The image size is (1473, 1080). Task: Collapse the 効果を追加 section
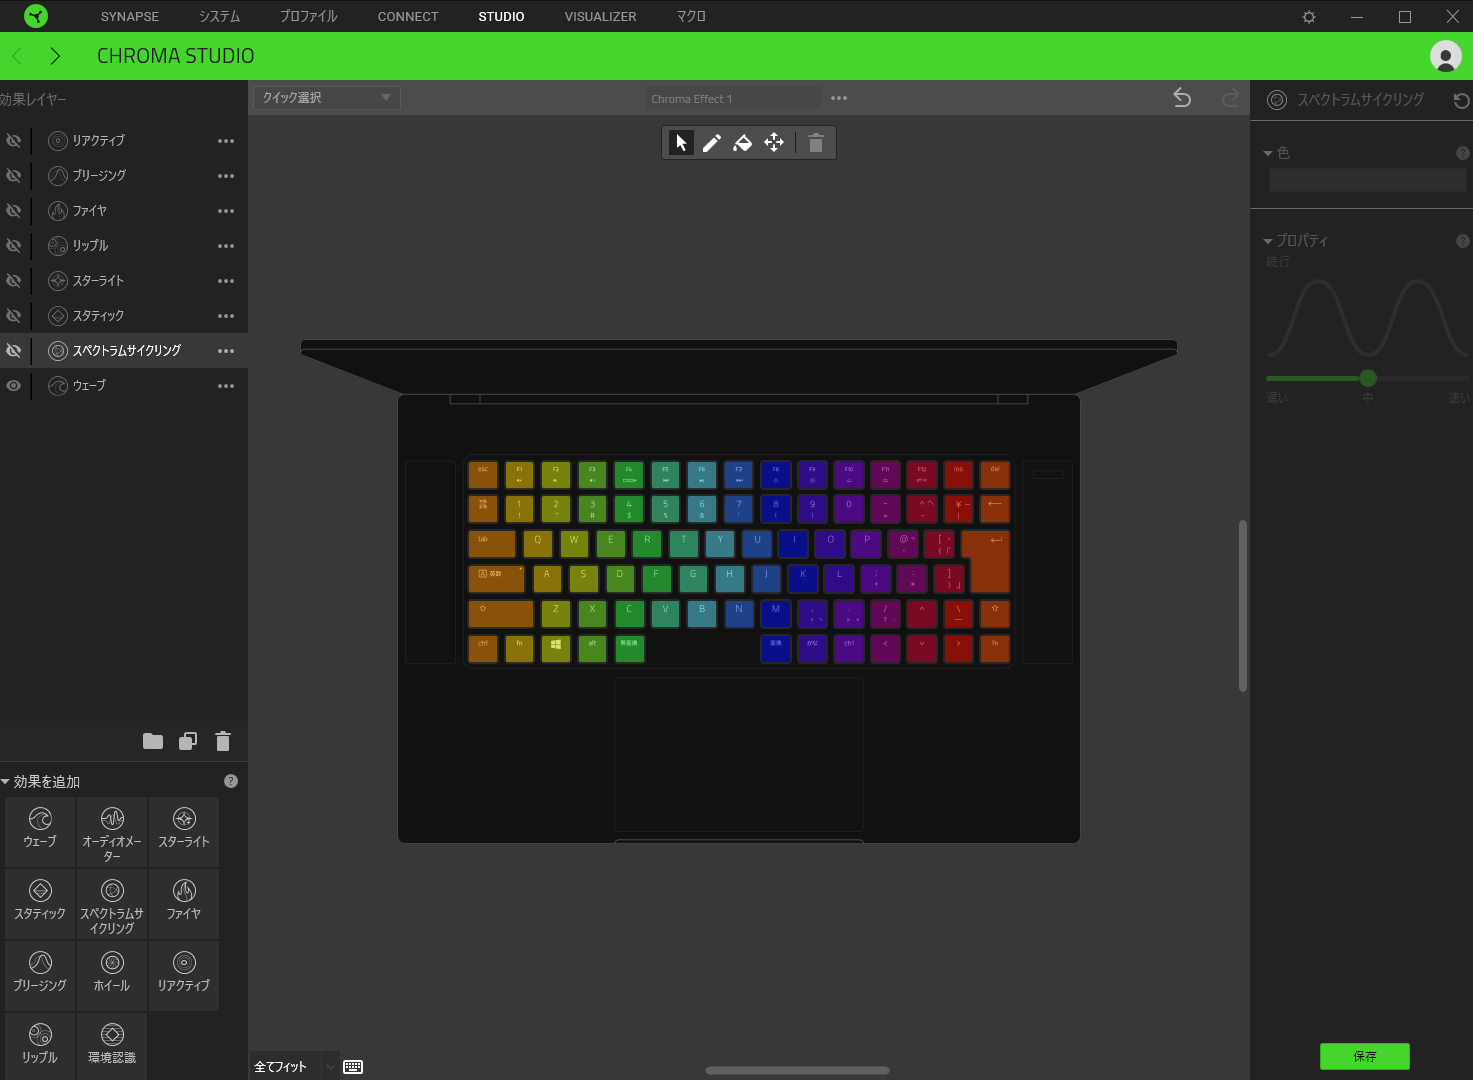click(7, 782)
